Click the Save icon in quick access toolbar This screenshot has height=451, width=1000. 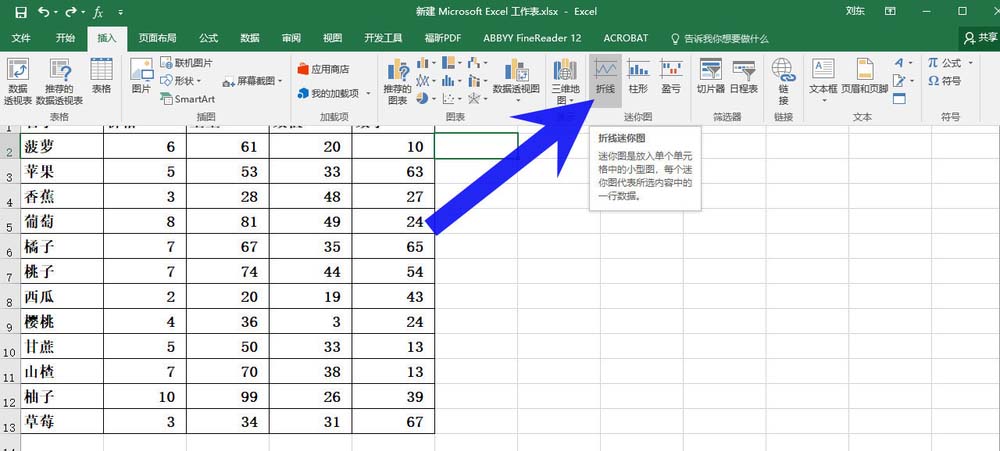pos(21,11)
